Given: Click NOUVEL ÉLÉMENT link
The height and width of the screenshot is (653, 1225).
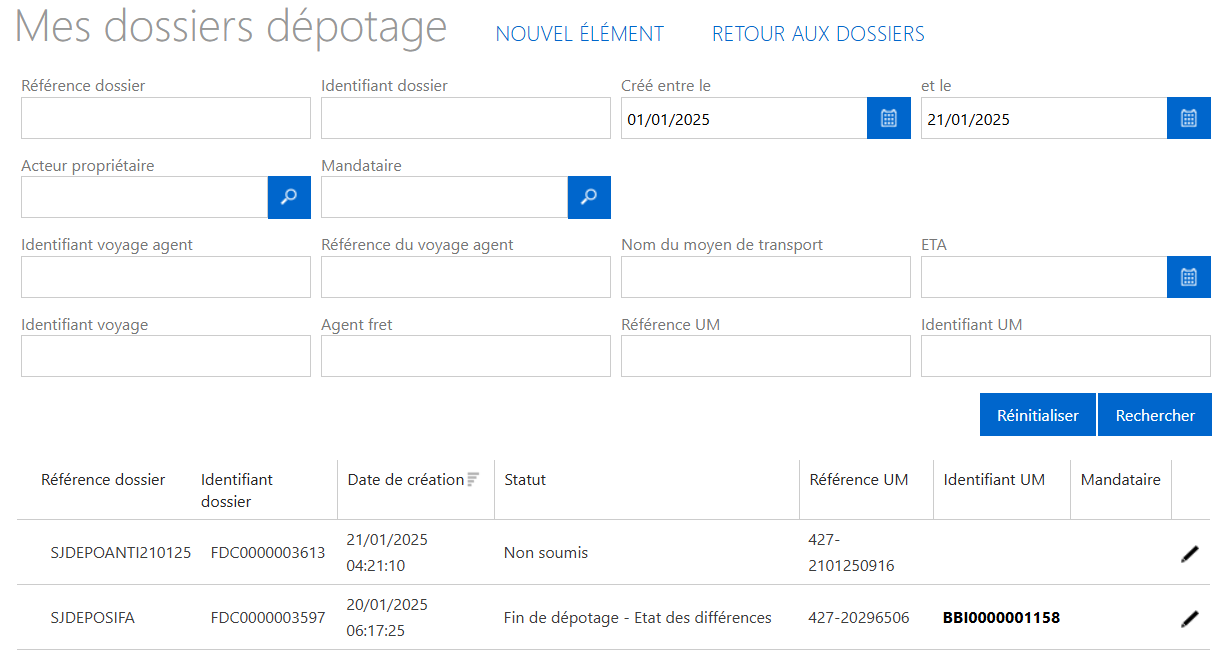Looking at the screenshot, I should point(579,34).
